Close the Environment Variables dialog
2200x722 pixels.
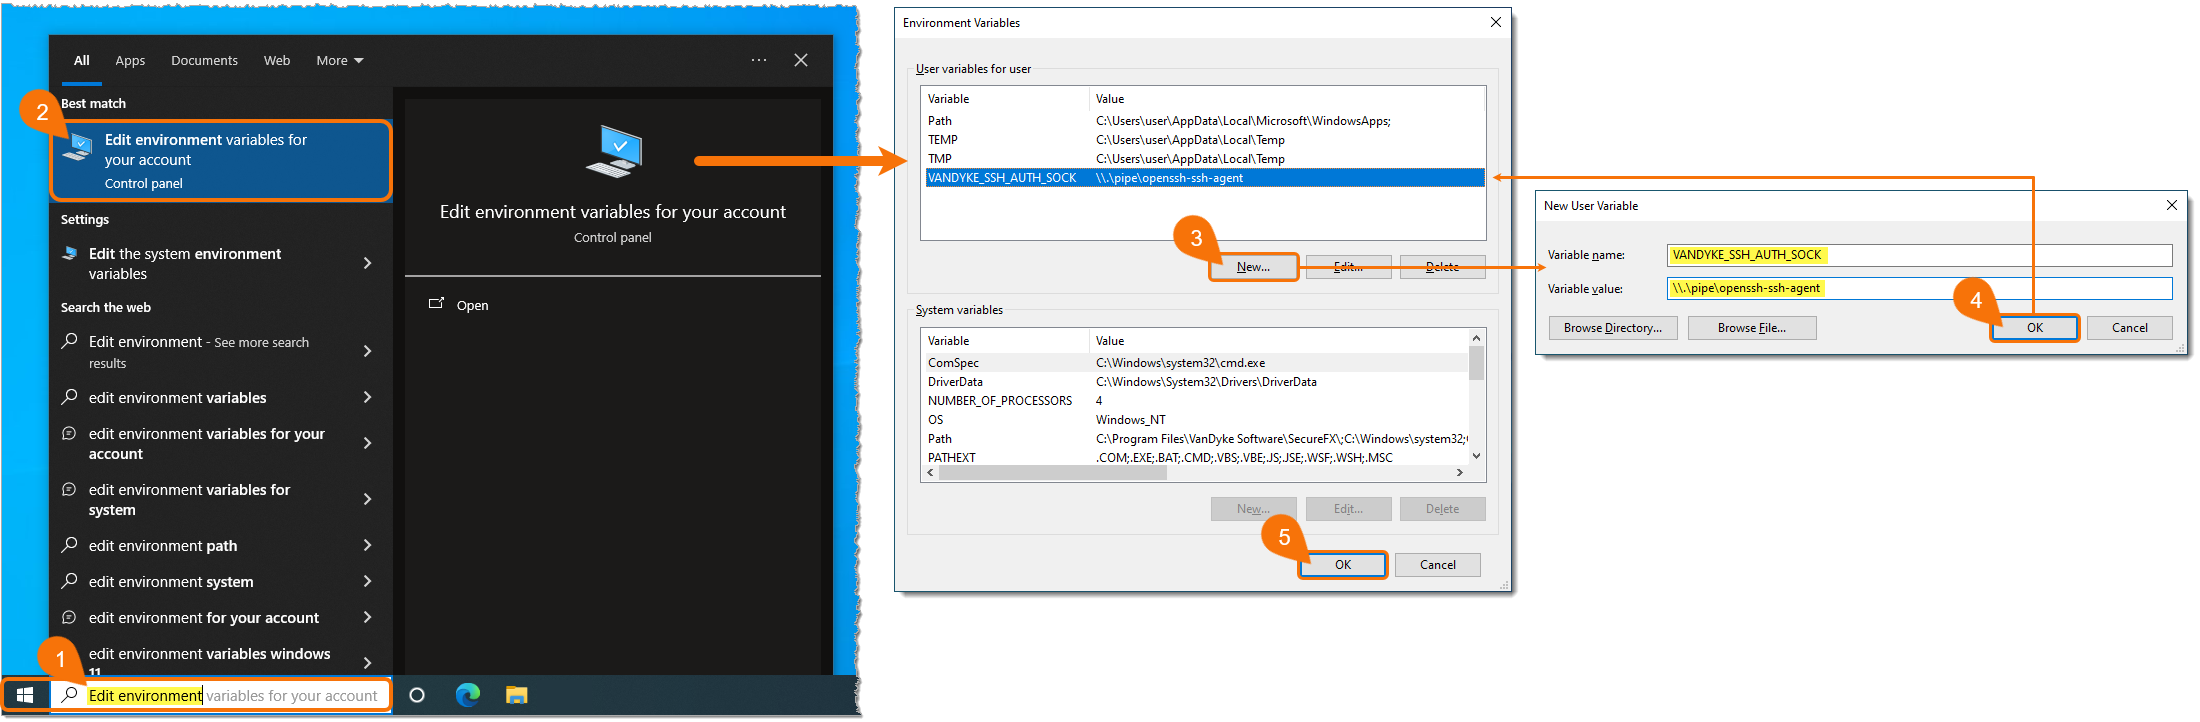1495,22
